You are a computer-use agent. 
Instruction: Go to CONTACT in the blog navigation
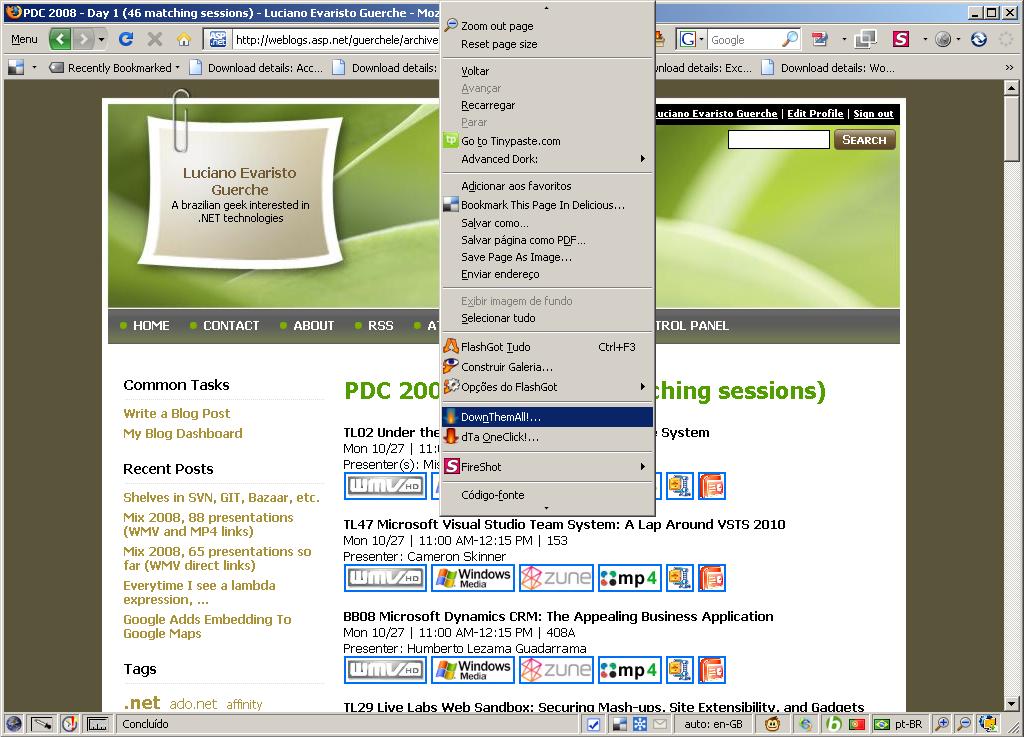tap(231, 325)
